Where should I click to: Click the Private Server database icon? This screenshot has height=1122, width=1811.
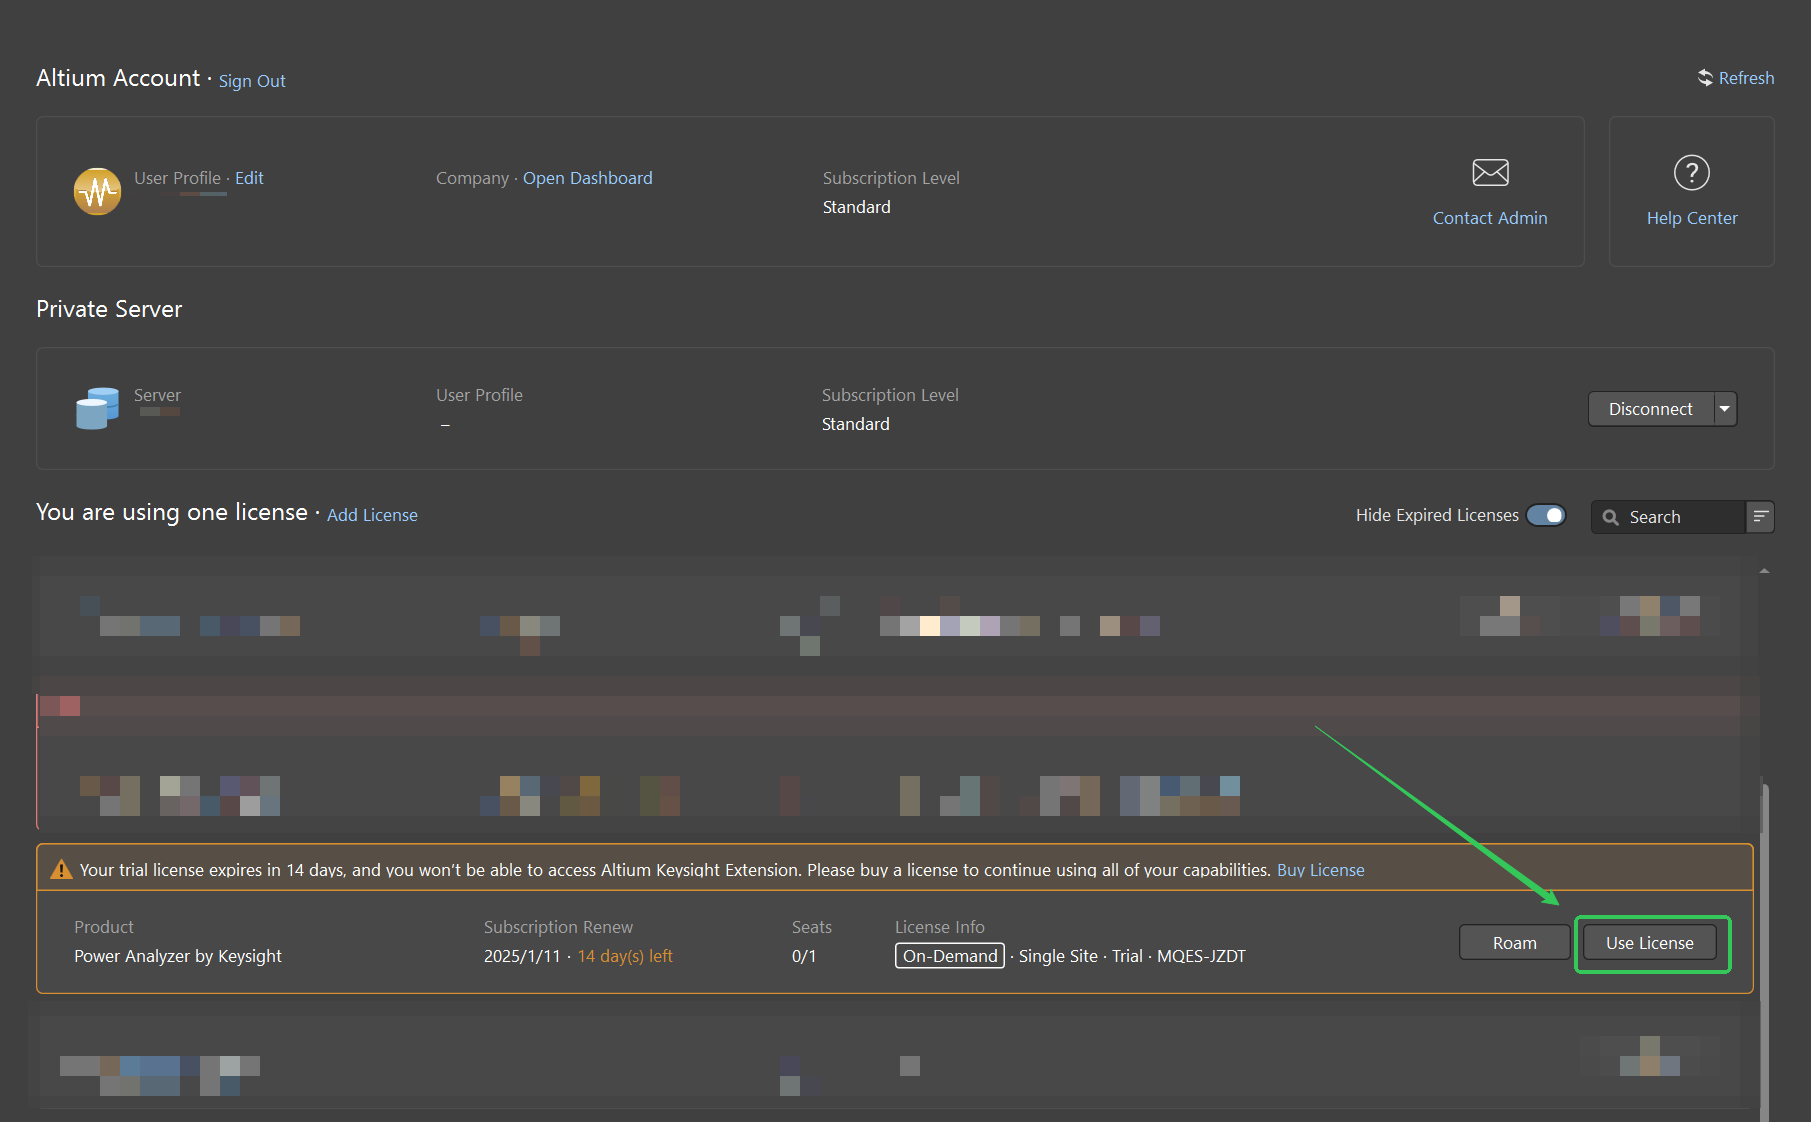click(x=97, y=408)
